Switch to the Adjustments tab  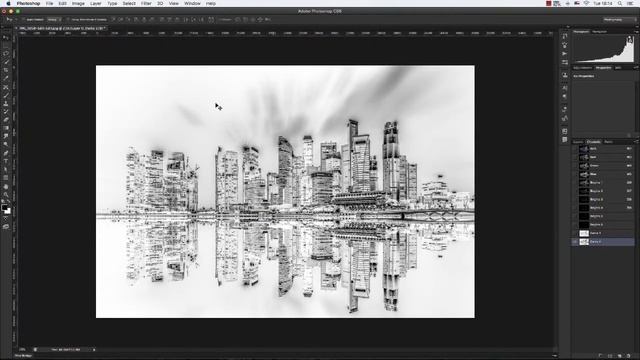582,68
